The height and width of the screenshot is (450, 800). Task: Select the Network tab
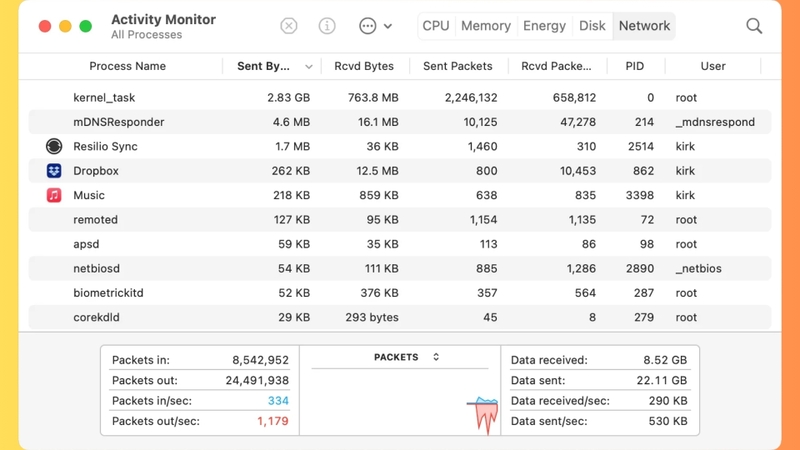coord(644,26)
